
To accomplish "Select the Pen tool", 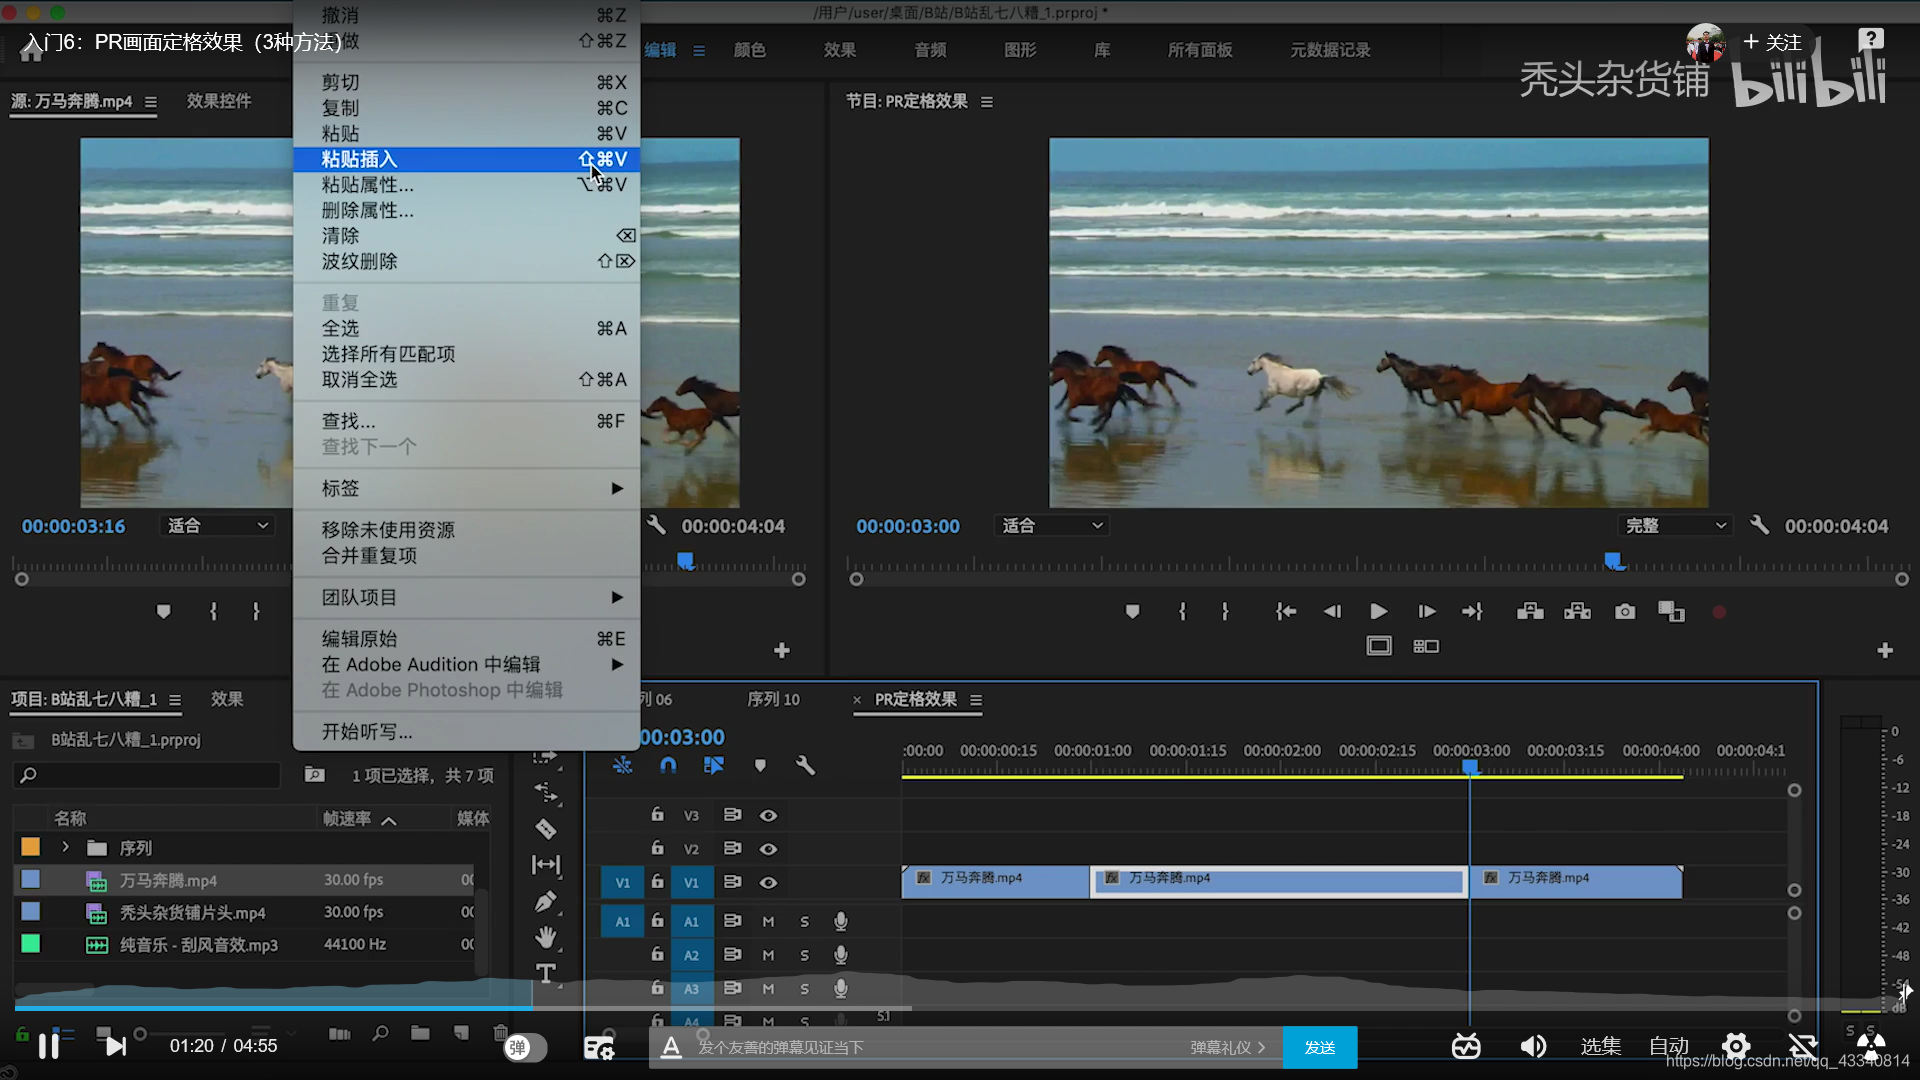I will click(546, 902).
